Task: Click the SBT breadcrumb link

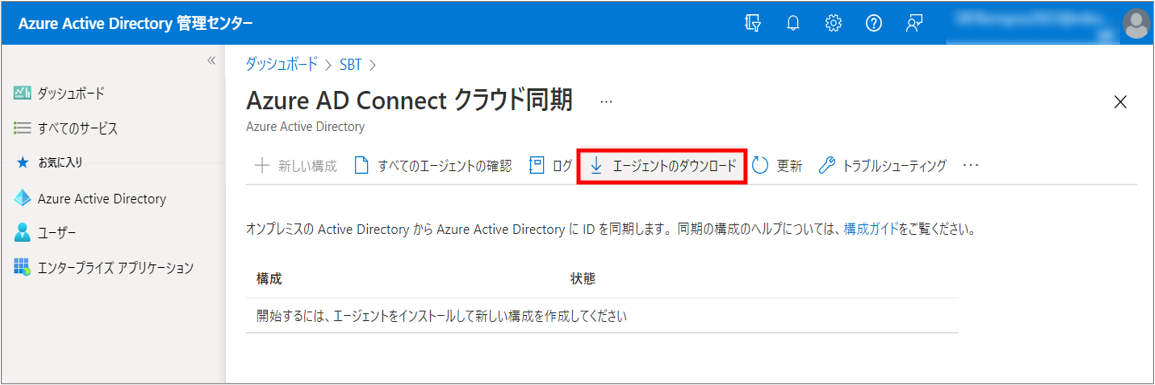Action: pos(351,64)
